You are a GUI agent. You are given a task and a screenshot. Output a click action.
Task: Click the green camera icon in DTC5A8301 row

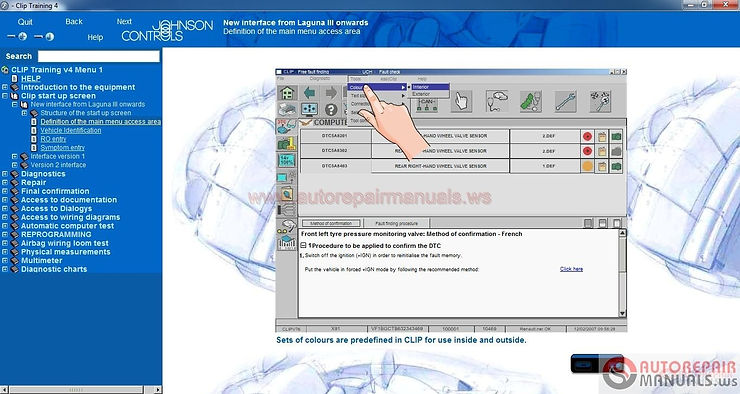pyautogui.click(x=616, y=136)
